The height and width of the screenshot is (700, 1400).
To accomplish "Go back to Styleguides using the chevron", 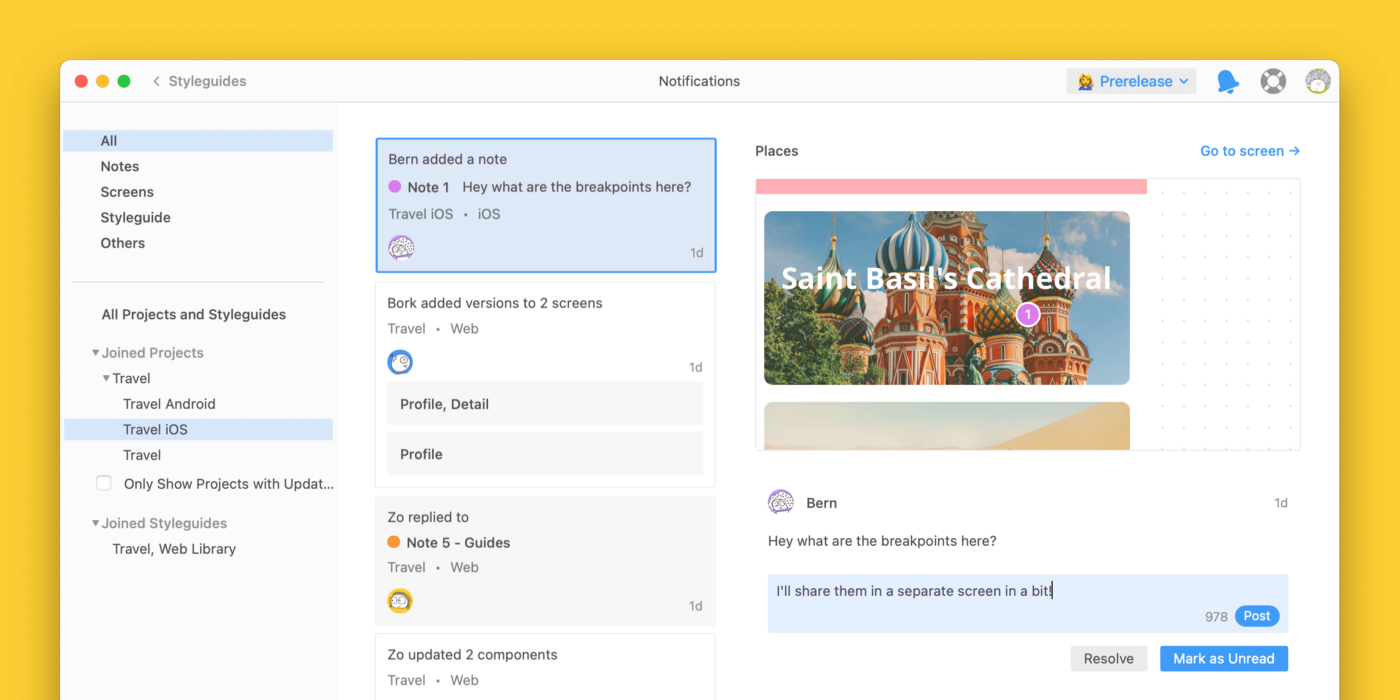I will (x=156, y=81).
